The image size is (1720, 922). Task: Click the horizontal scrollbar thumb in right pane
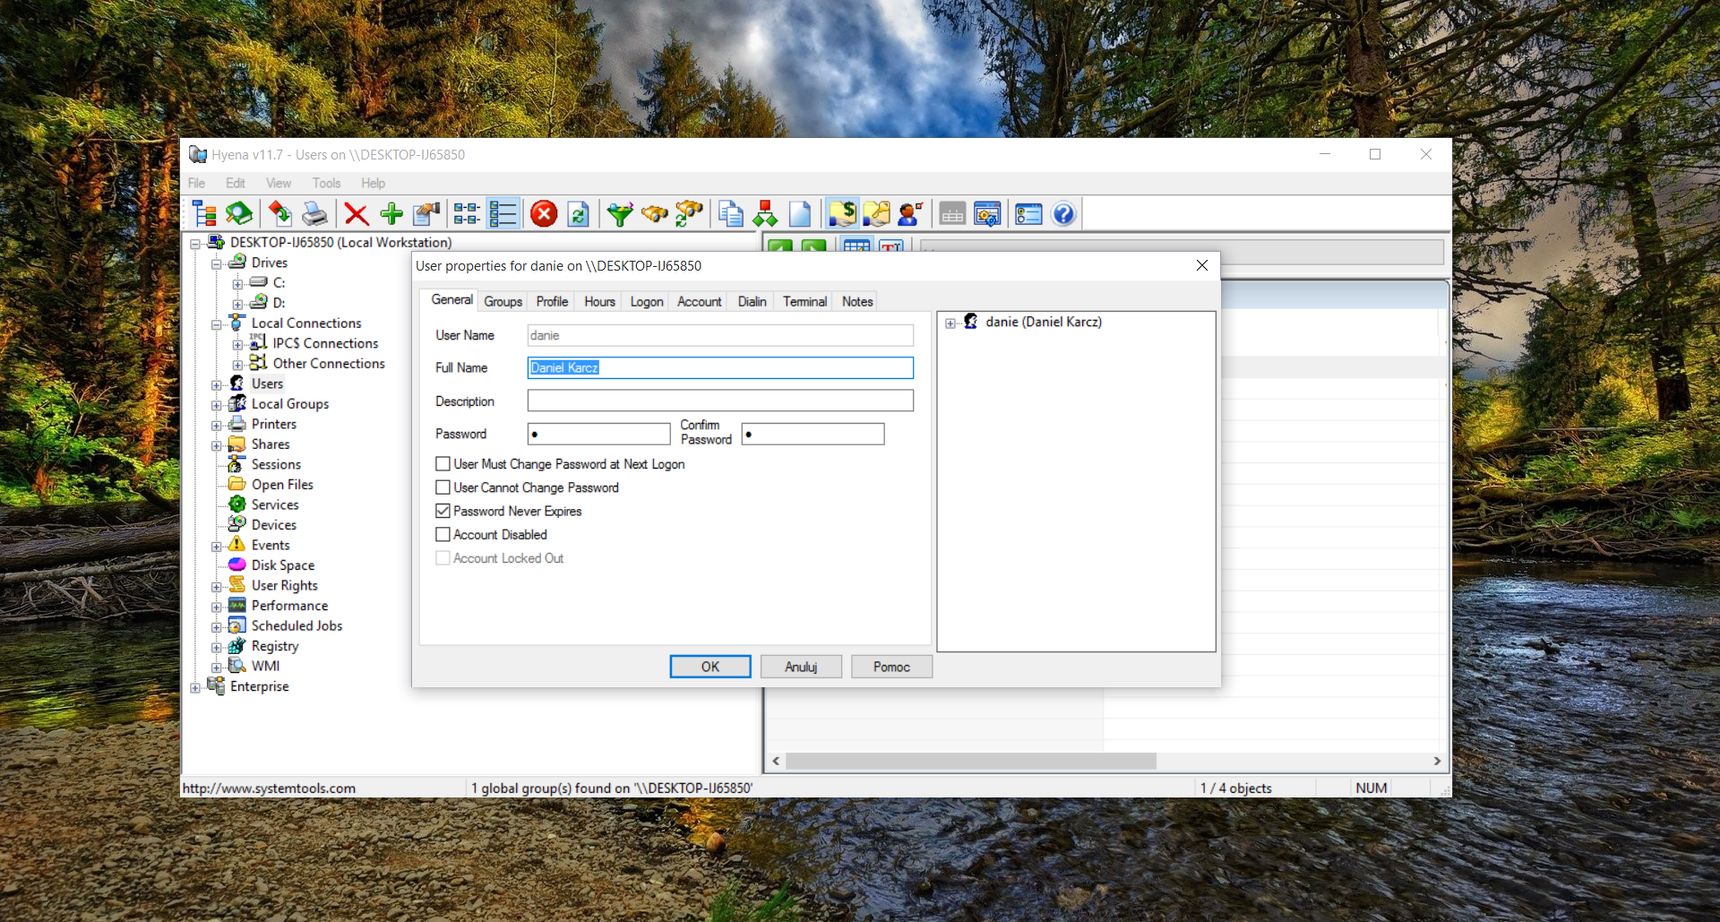click(x=971, y=761)
